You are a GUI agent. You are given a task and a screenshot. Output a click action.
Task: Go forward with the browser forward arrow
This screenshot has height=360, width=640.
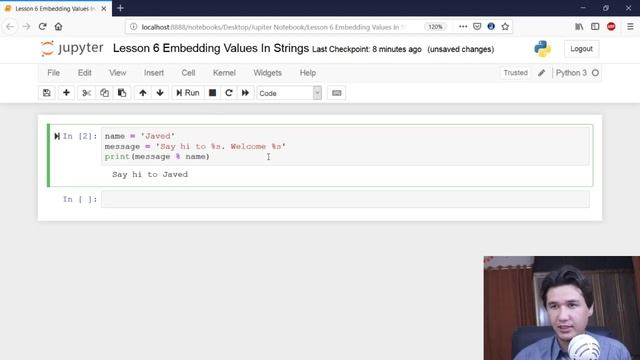pyautogui.click(x=26, y=27)
